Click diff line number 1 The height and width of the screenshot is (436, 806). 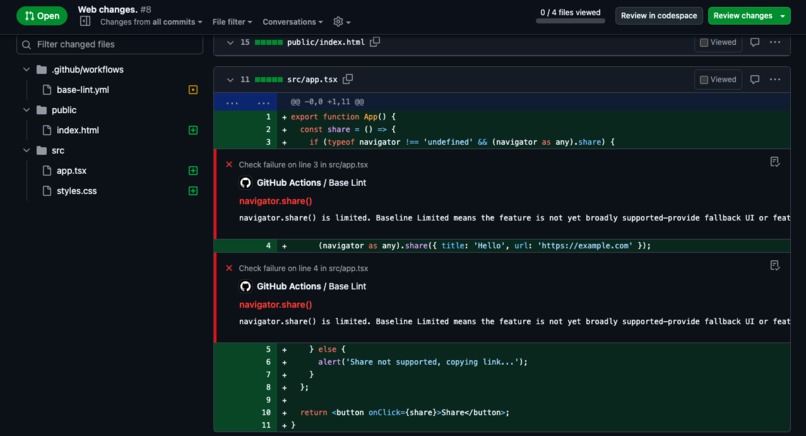tap(268, 117)
